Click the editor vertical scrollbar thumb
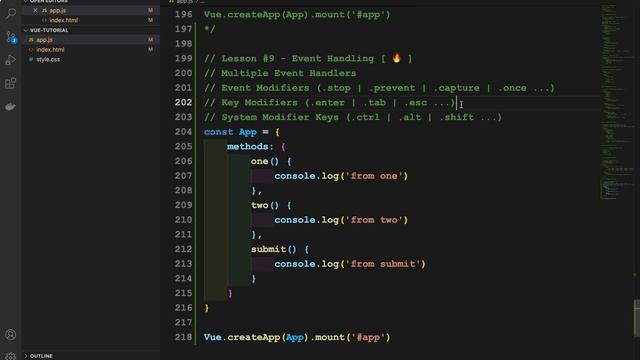The height and width of the screenshot is (360, 640). coord(636,317)
